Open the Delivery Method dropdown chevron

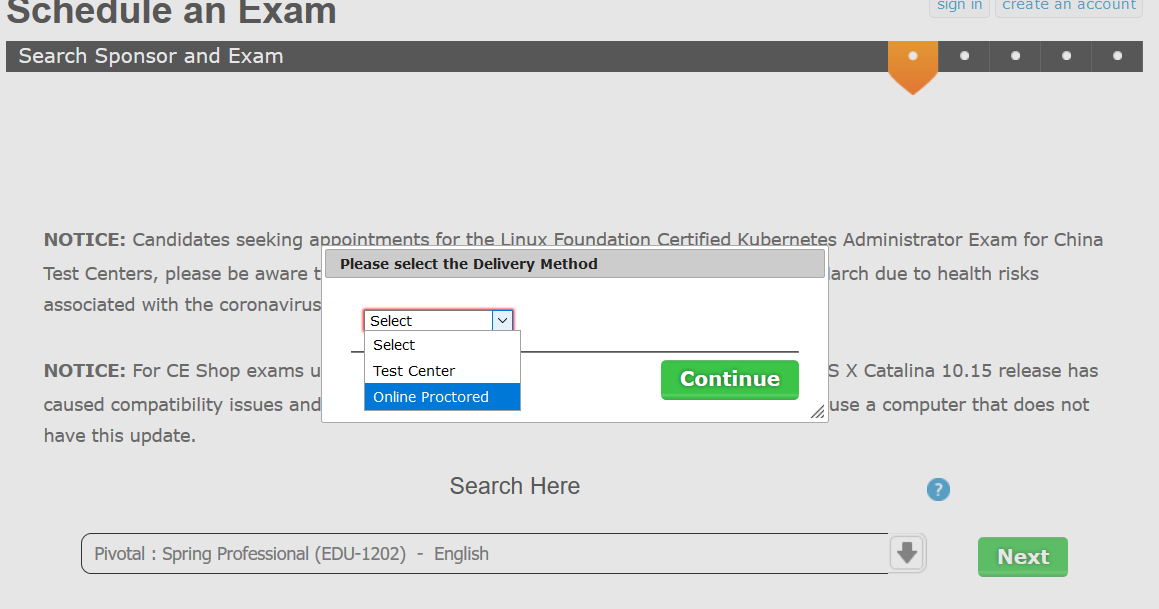(x=502, y=320)
